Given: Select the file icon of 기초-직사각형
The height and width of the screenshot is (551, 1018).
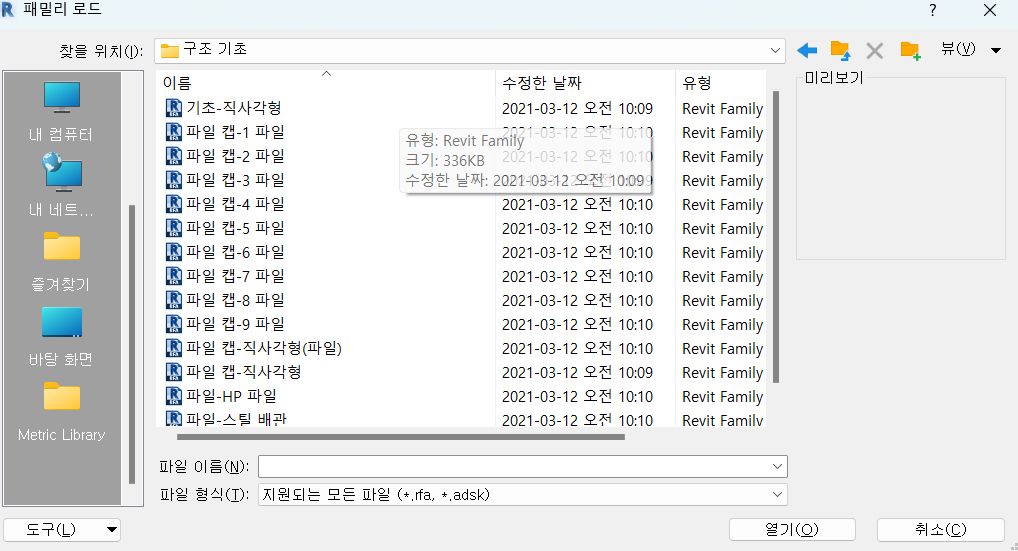Looking at the screenshot, I should click(173, 108).
